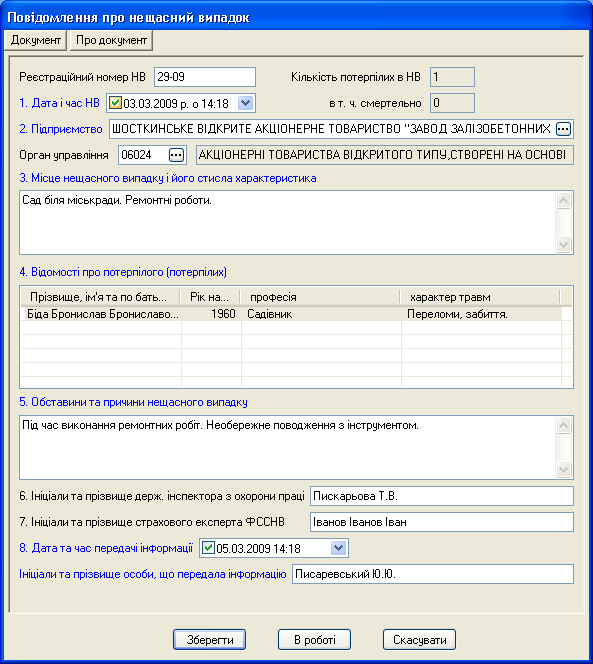The height and width of the screenshot is (664, 593).
Task: Click the характер травм column header
Action: point(480,297)
